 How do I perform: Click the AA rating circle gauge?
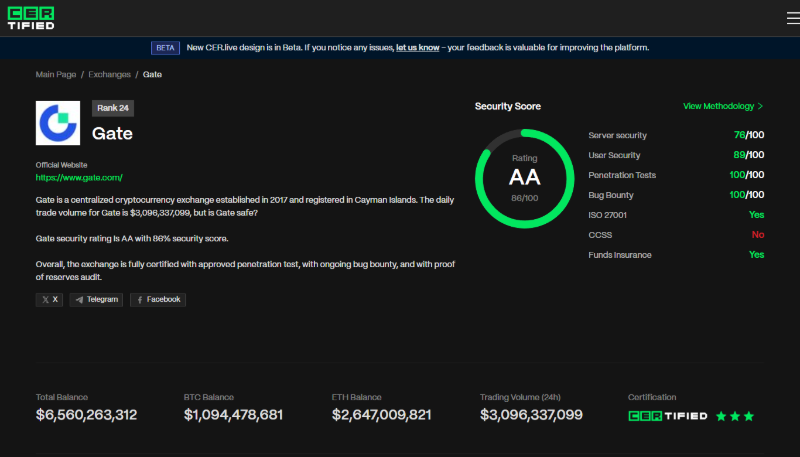pos(524,179)
